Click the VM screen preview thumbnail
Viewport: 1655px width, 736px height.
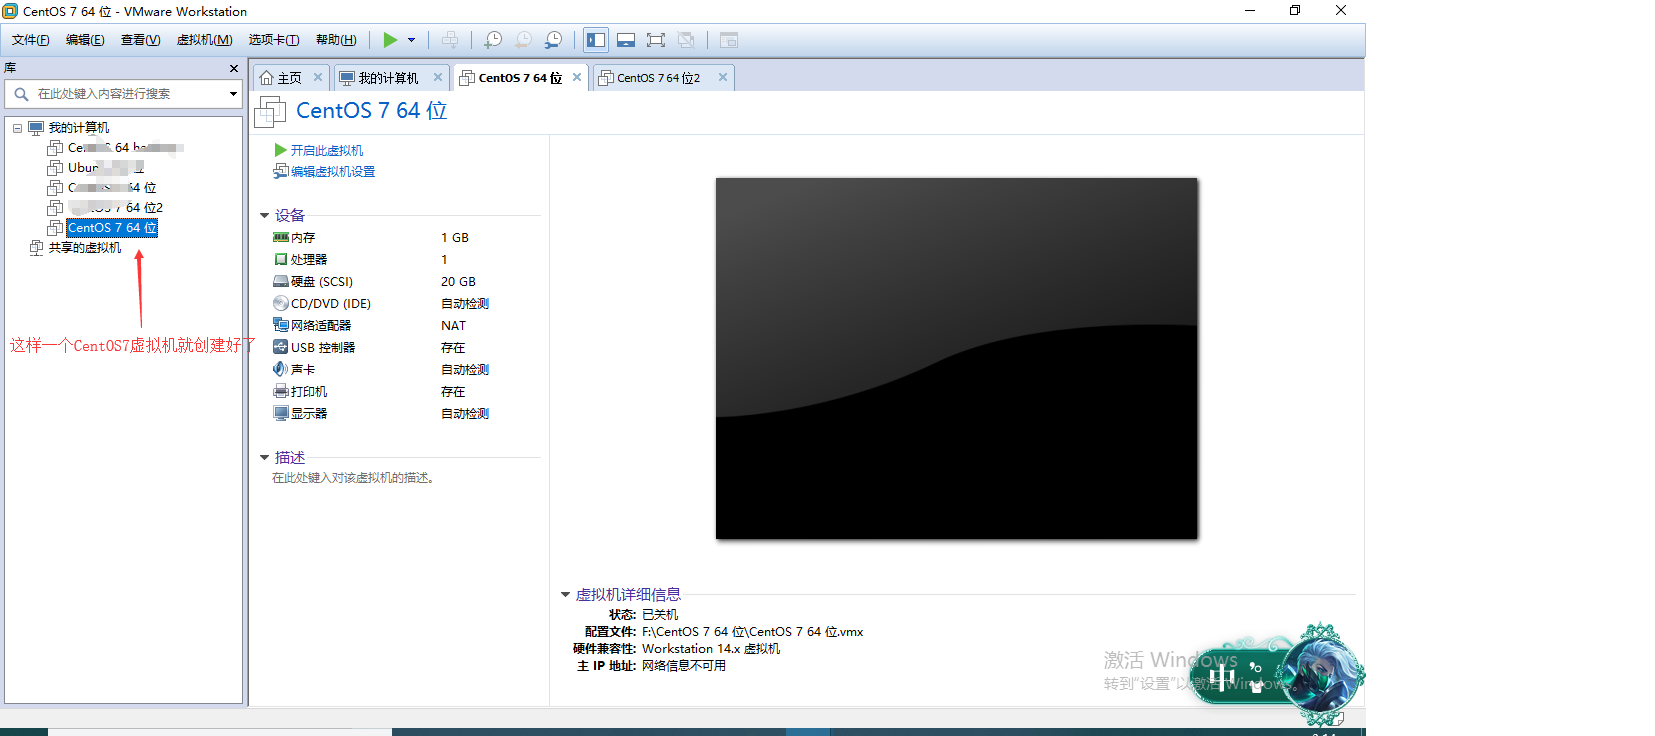[957, 358]
